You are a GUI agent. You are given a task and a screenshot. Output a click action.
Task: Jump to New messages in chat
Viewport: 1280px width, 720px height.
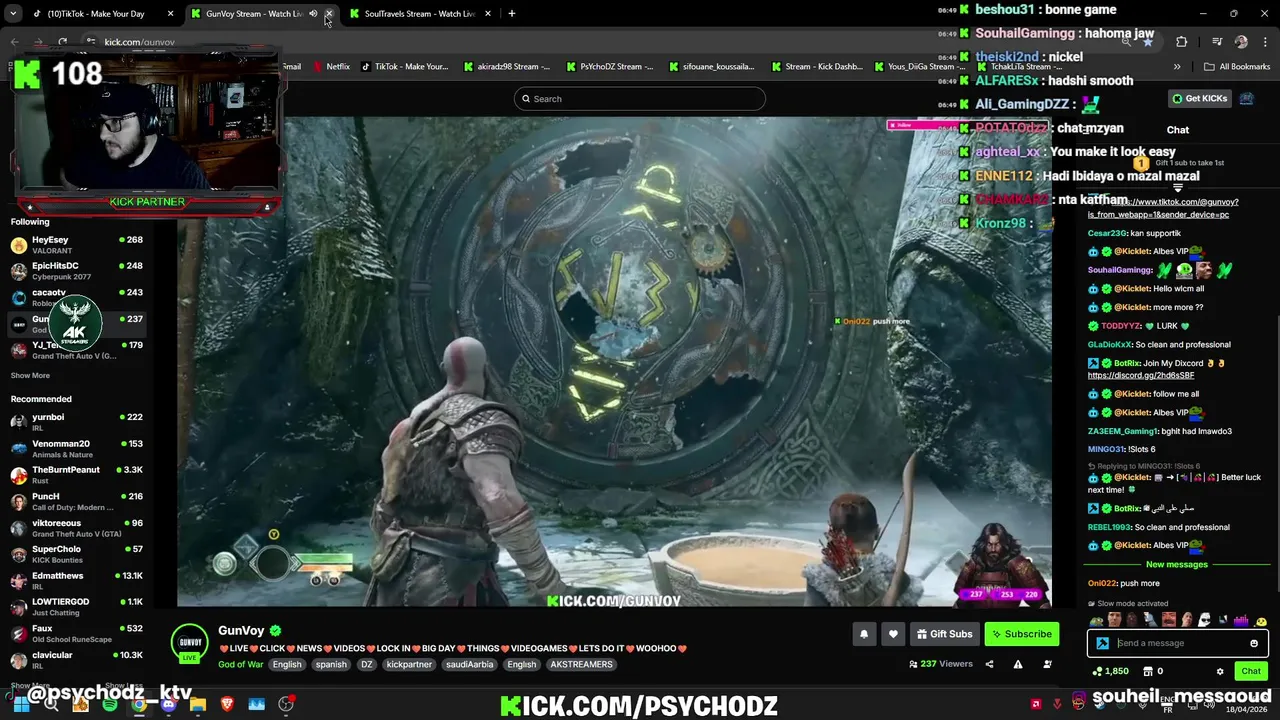pyautogui.click(x=1177, y=564)
